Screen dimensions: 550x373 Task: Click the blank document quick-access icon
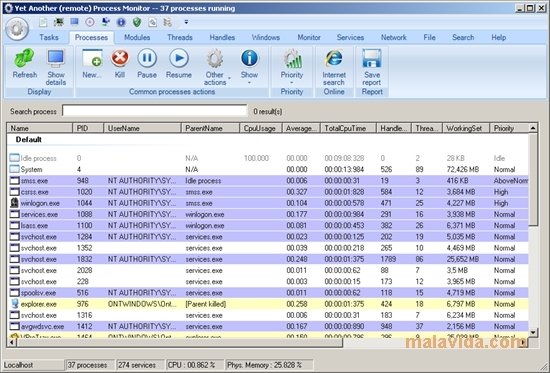click(43, 22)
